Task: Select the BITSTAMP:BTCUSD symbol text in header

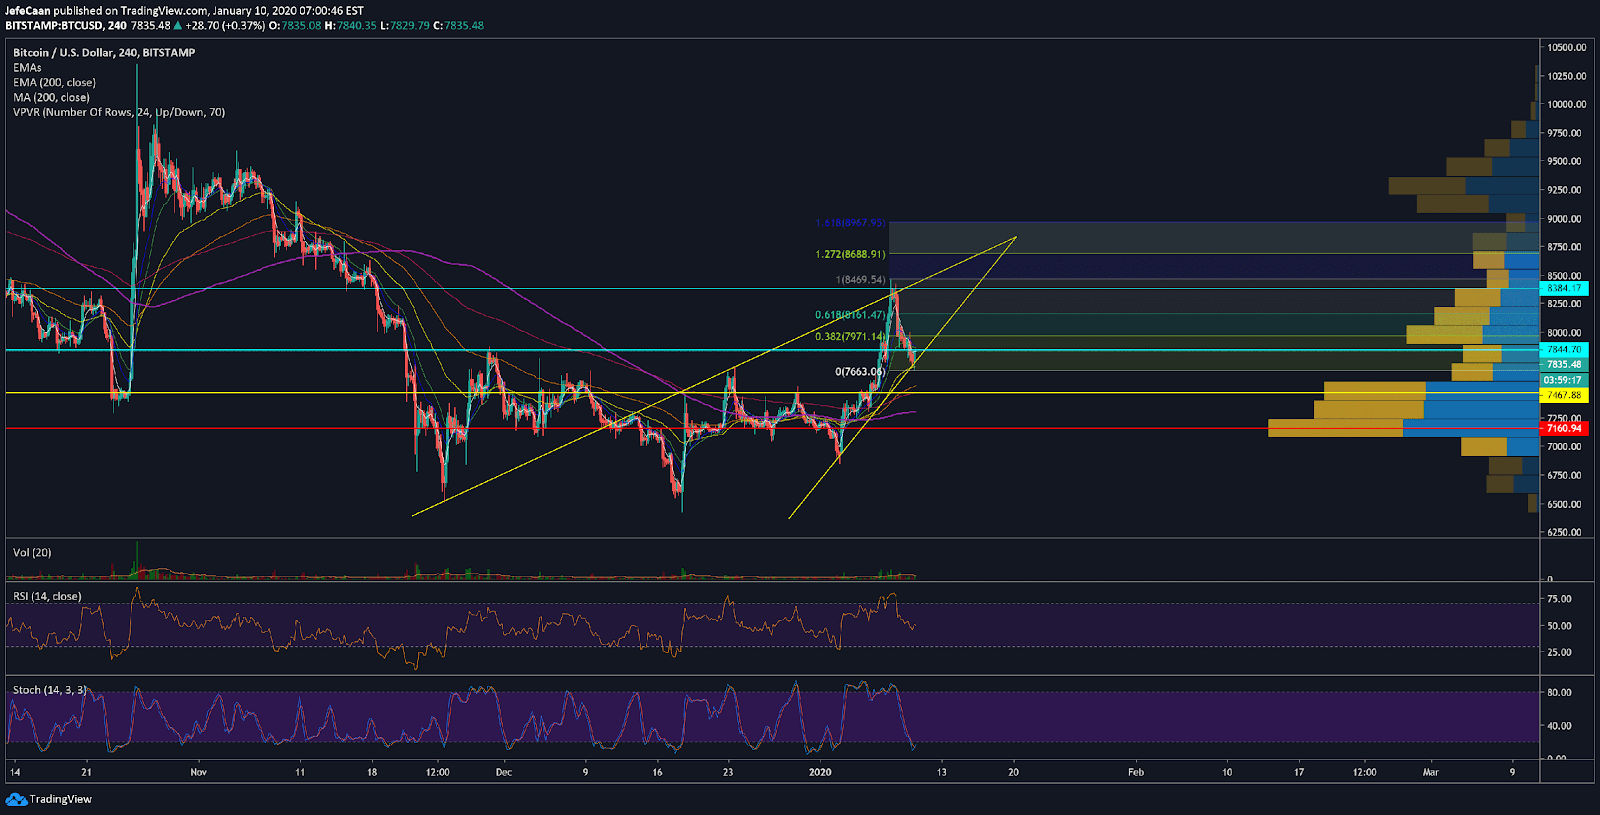Action: tap(54, 25)
